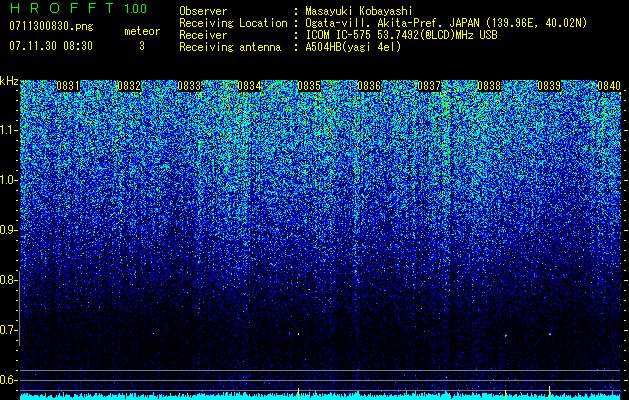Click the 0840 time marker
The height and width of the screenshot is (400, 629).
pos(609,86)
